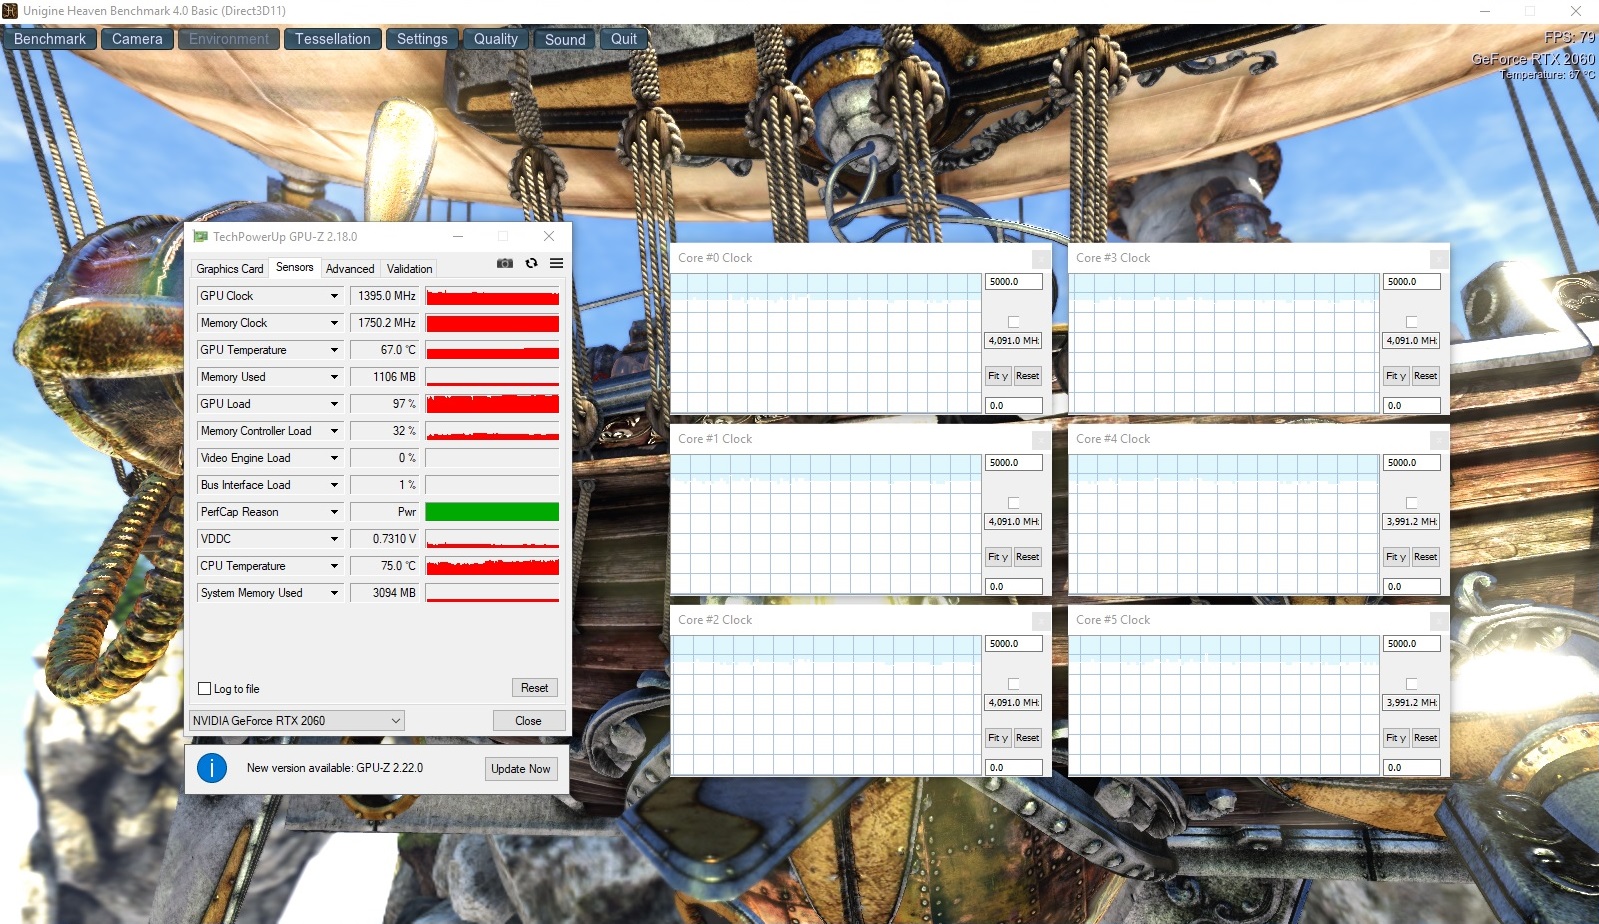Switch to the Advanced tab
The height and width of the screenshot is (924, 1599).
[x=350, y=269]
